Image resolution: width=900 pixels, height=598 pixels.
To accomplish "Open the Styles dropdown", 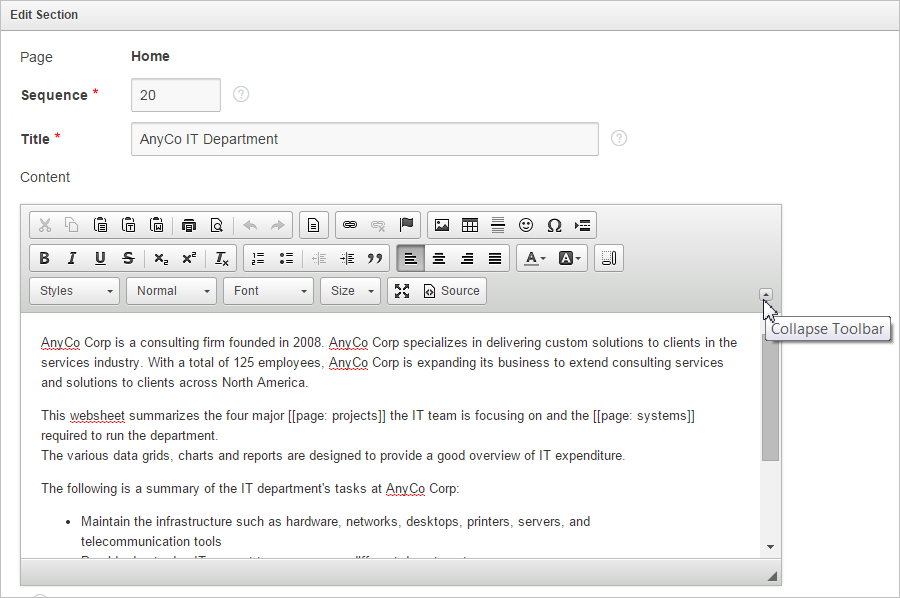I will click(73, 291).
